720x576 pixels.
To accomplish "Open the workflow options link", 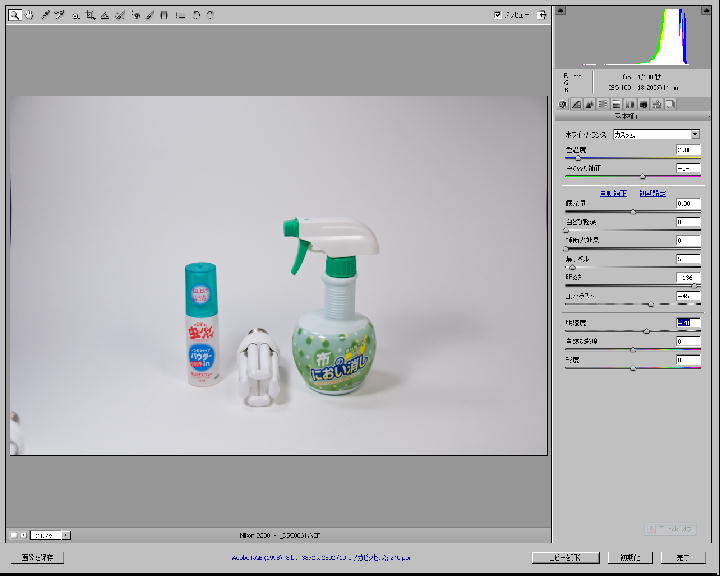I will [x=320, y=557].
